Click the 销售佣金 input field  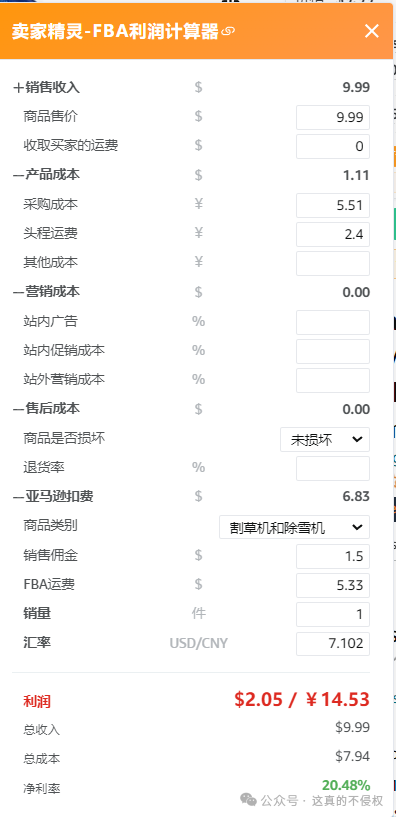point(333,556)
